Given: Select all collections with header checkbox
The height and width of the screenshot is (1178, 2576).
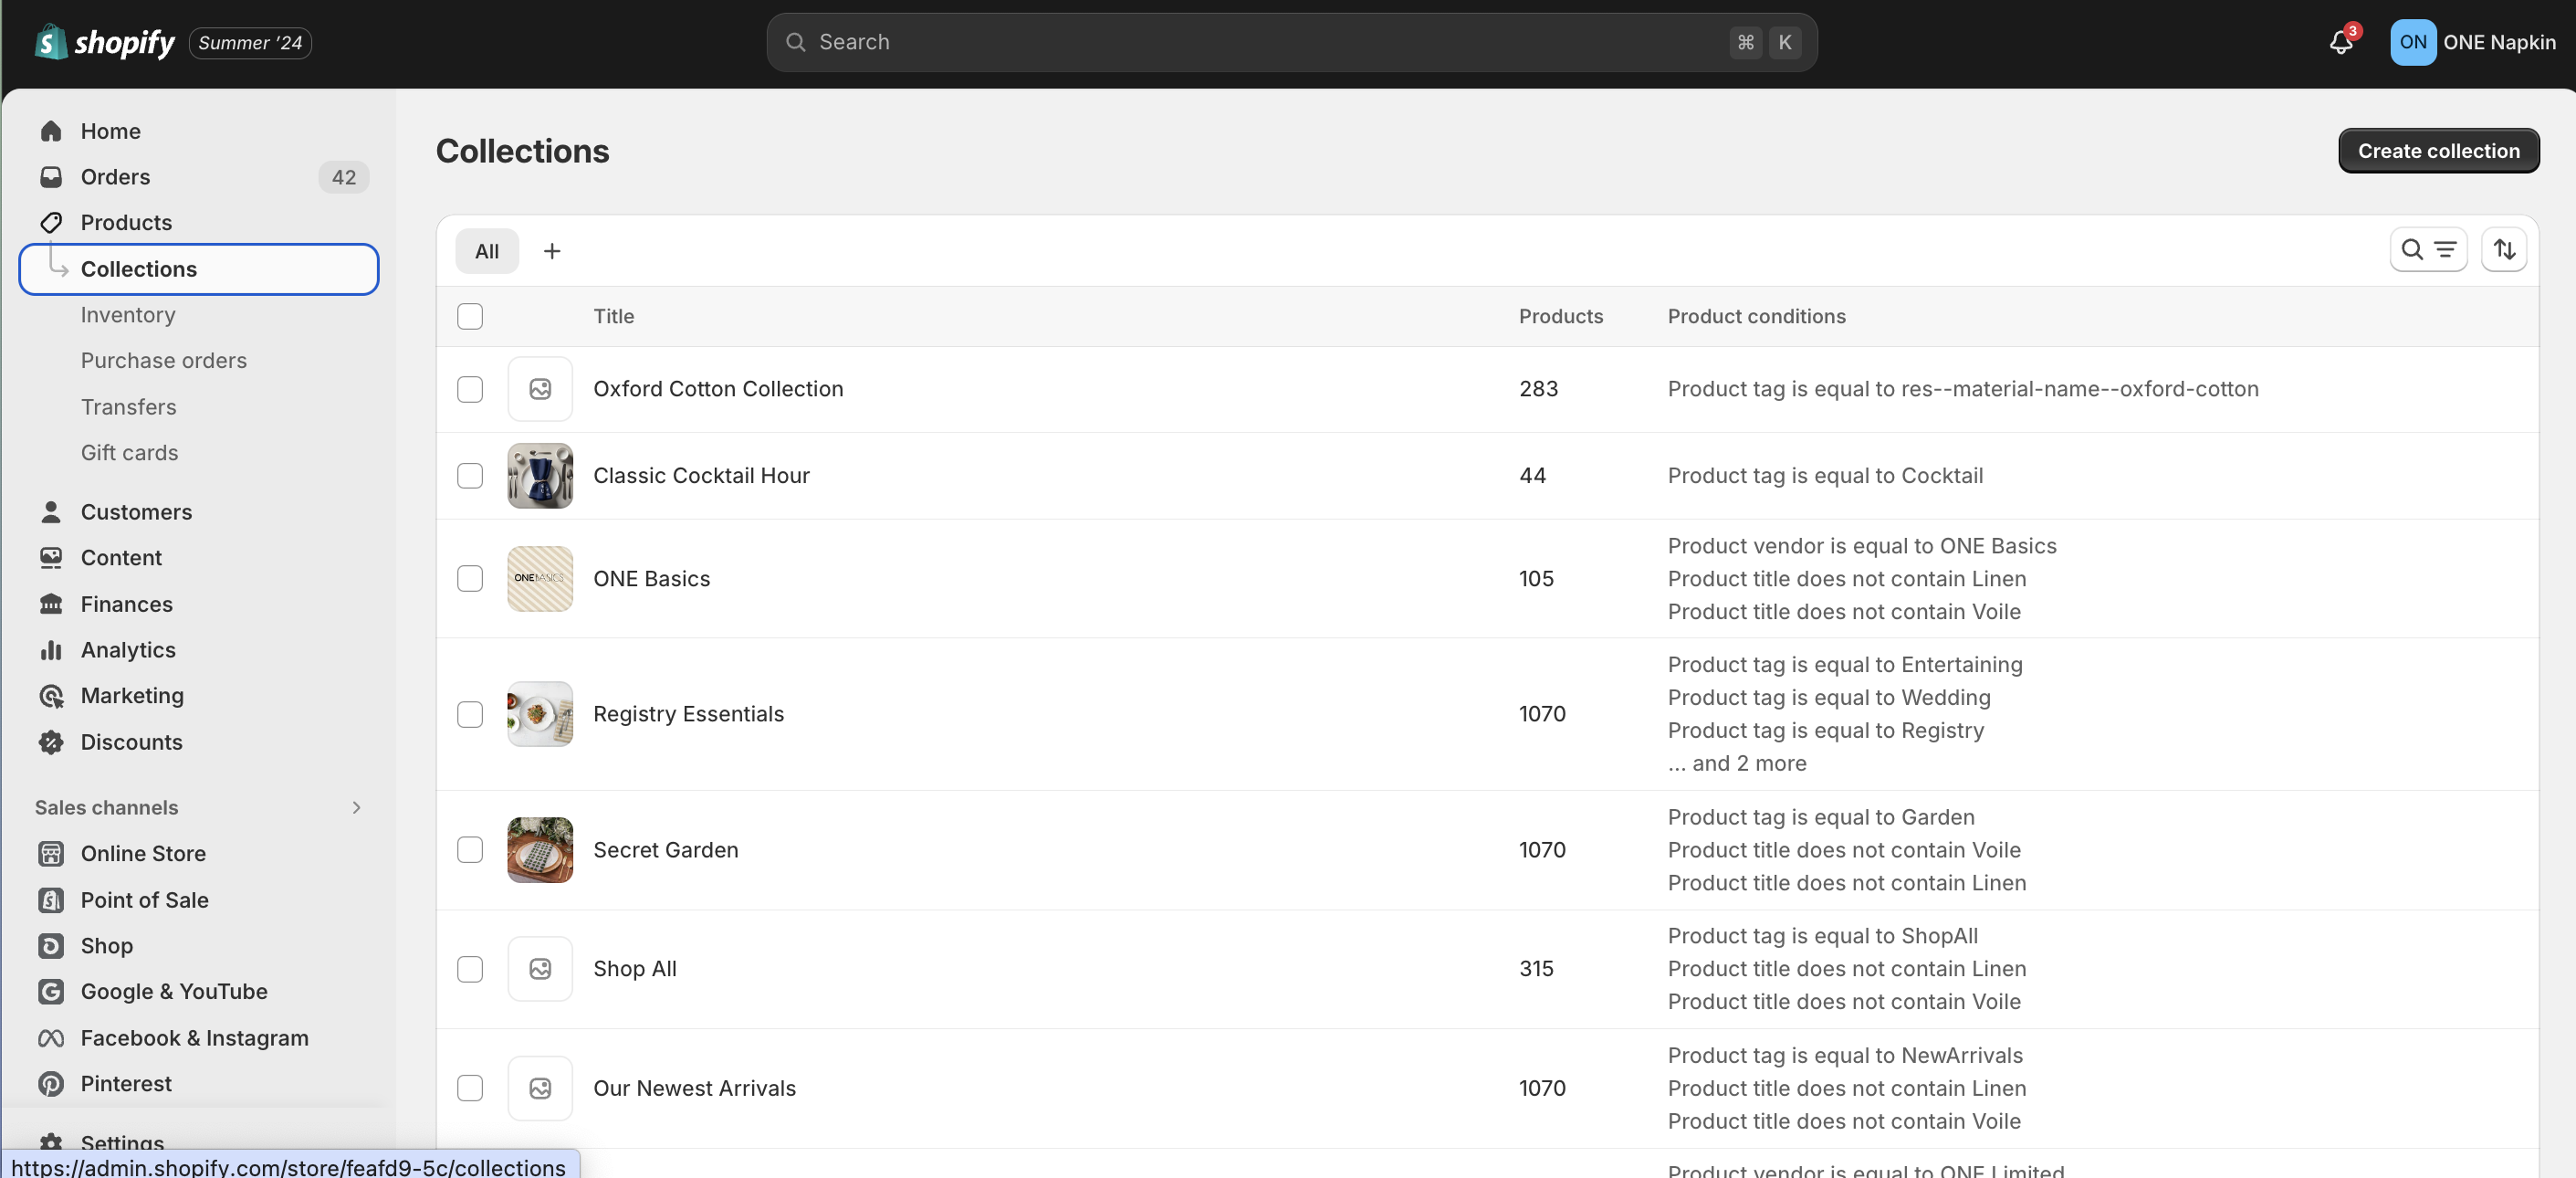Looking at the screenshot, I should tap(470, 316).
